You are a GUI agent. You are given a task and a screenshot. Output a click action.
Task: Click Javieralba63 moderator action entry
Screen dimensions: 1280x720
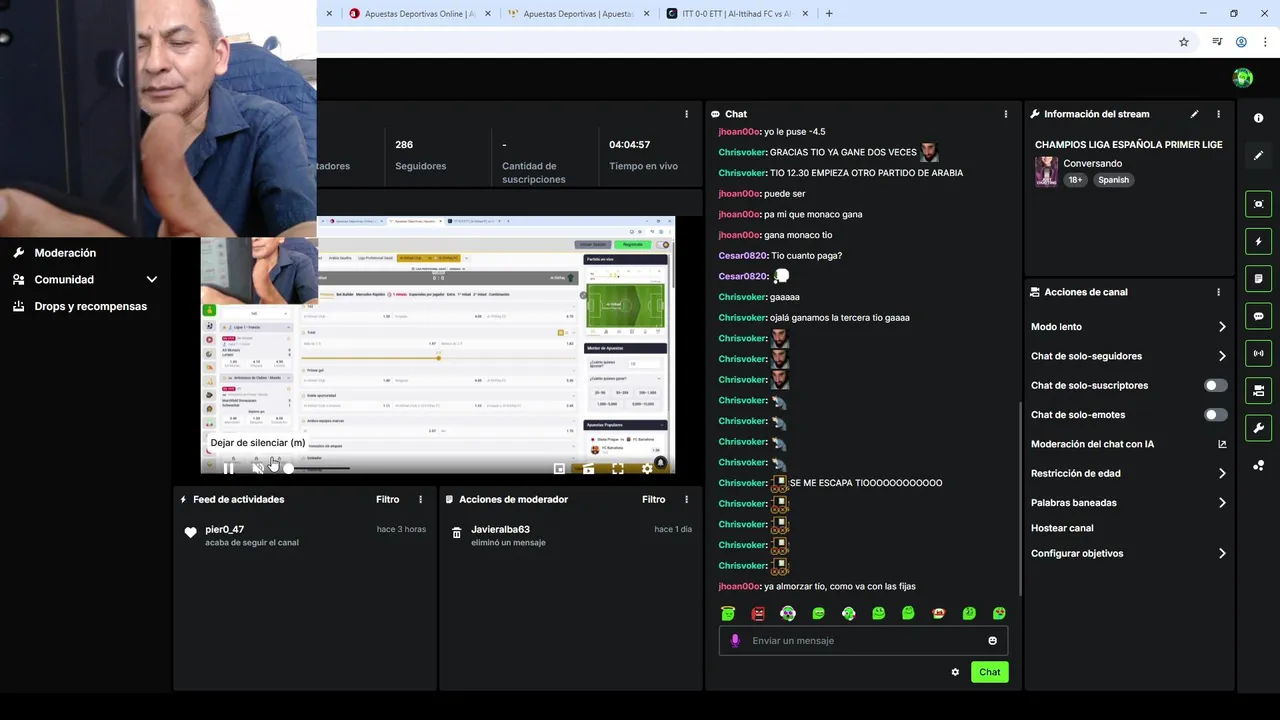(x=571, y=535)
